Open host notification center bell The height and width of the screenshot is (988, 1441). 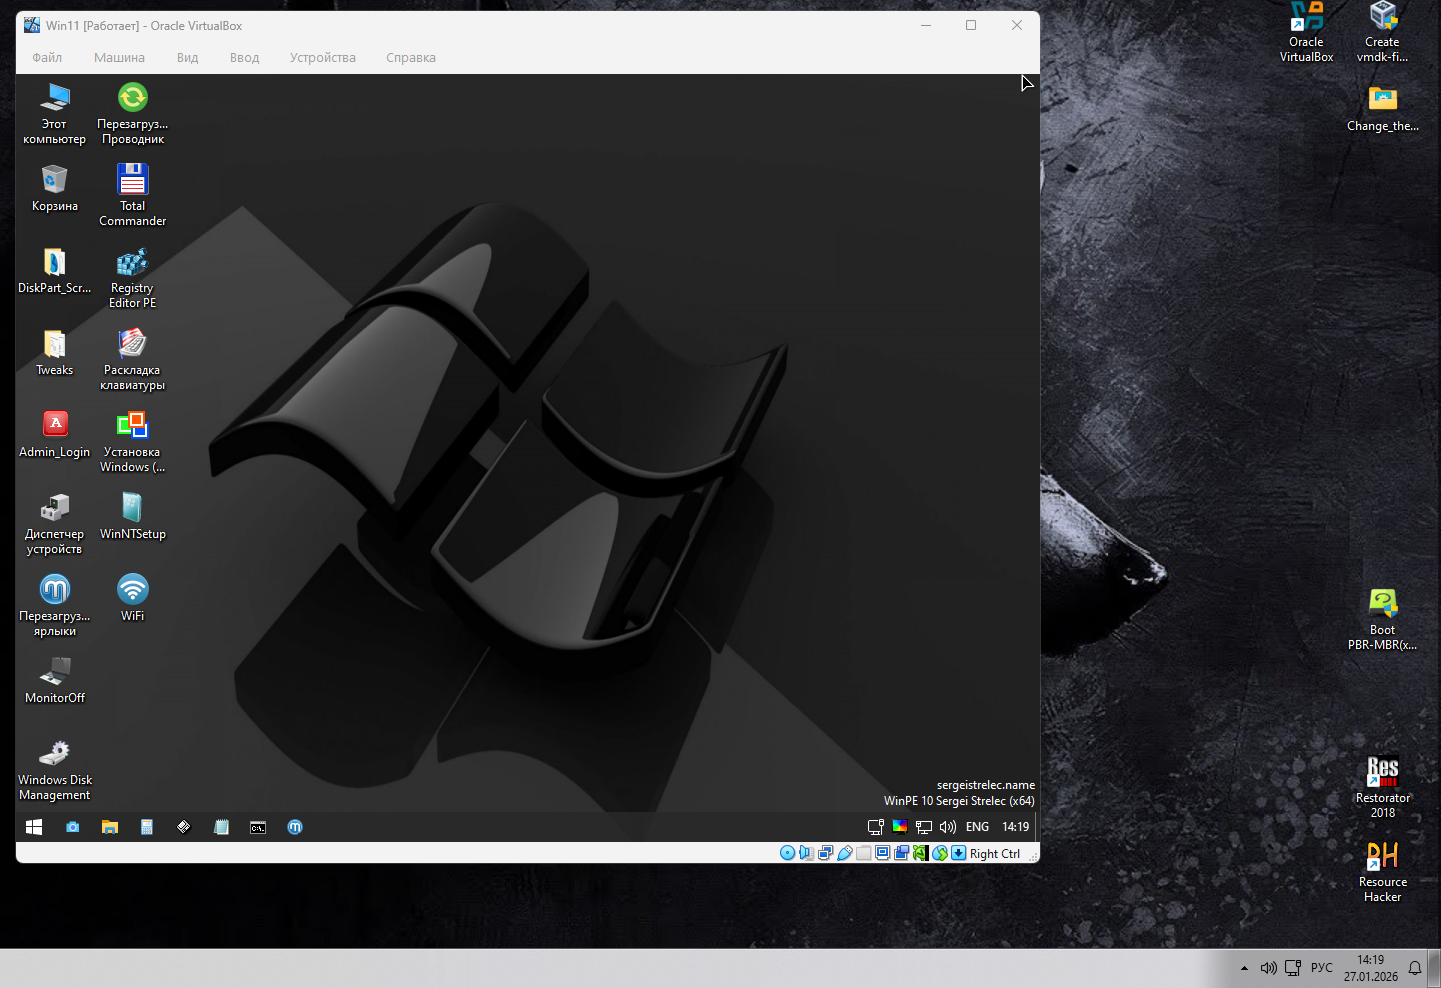(x=1415, y=968)
